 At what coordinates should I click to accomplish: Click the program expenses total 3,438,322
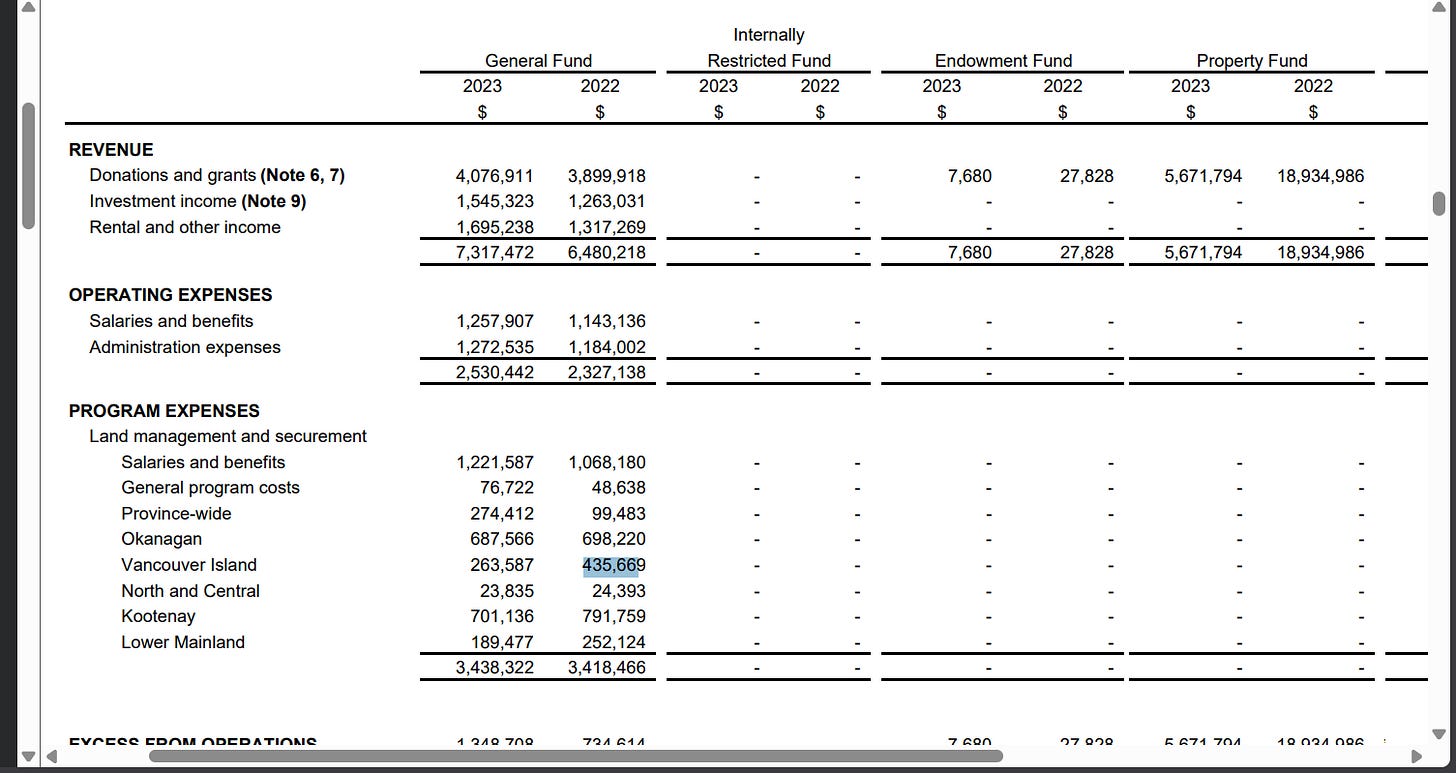(494, 667)
